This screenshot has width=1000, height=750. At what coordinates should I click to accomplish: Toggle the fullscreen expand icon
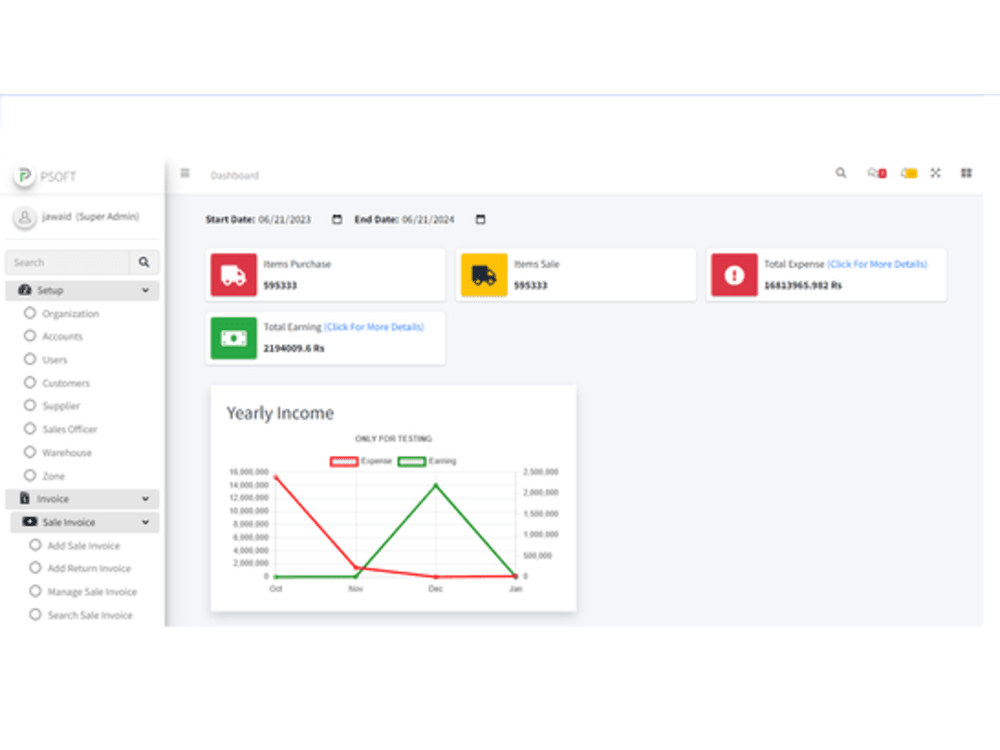click(936, 173)
